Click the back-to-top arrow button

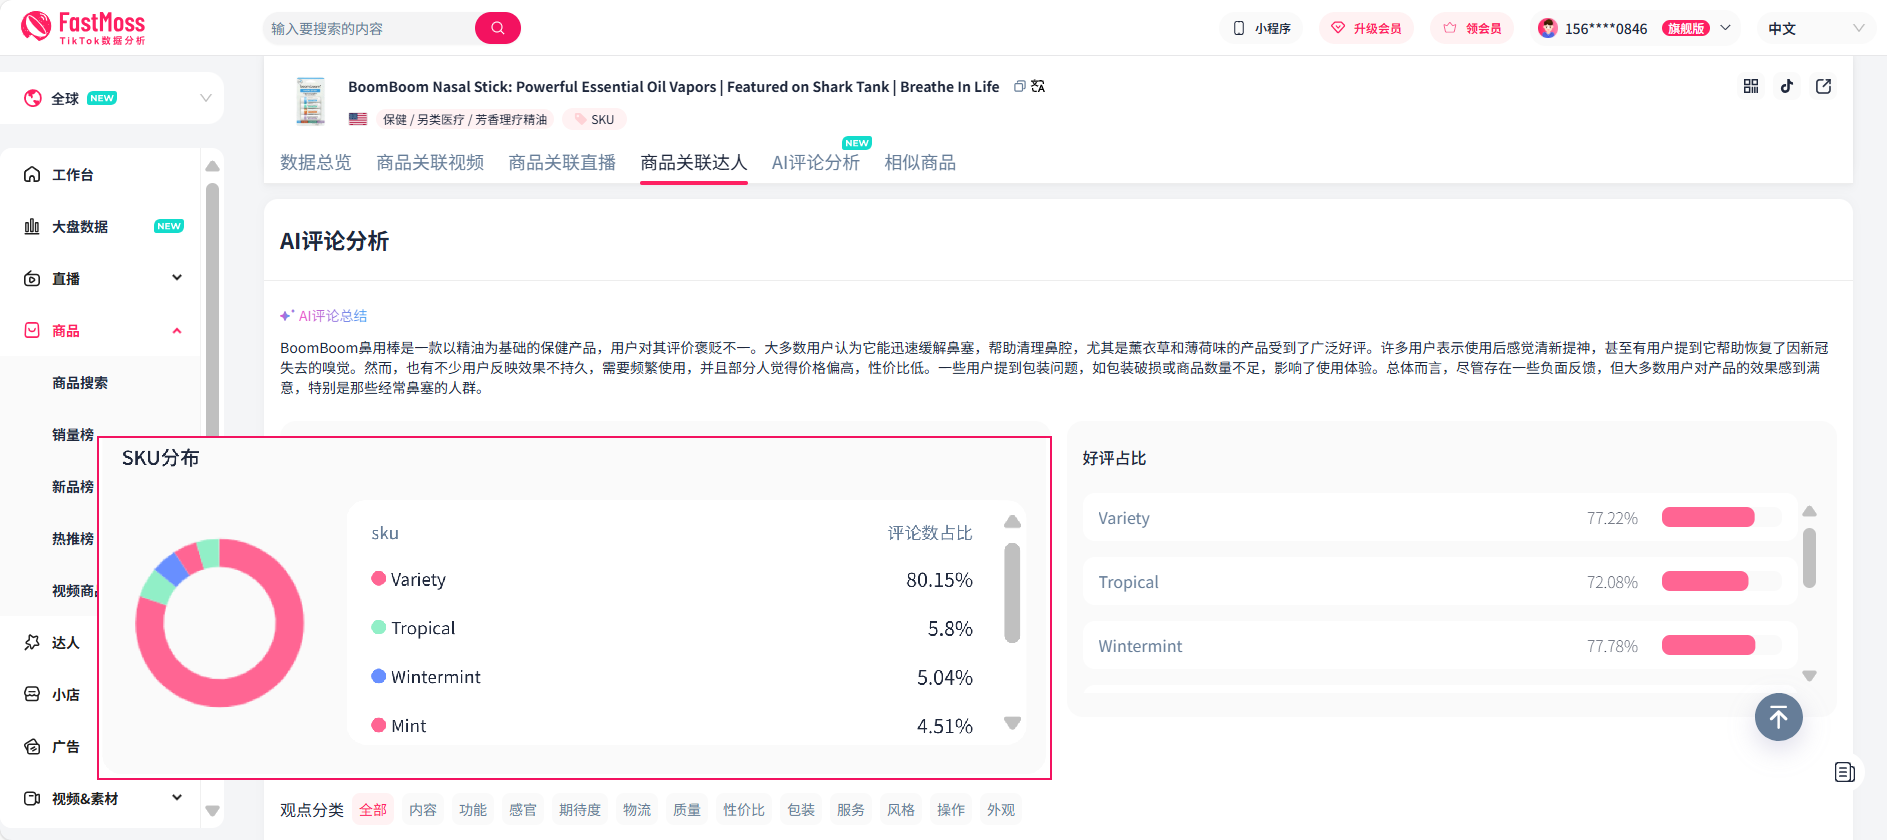1779,717
